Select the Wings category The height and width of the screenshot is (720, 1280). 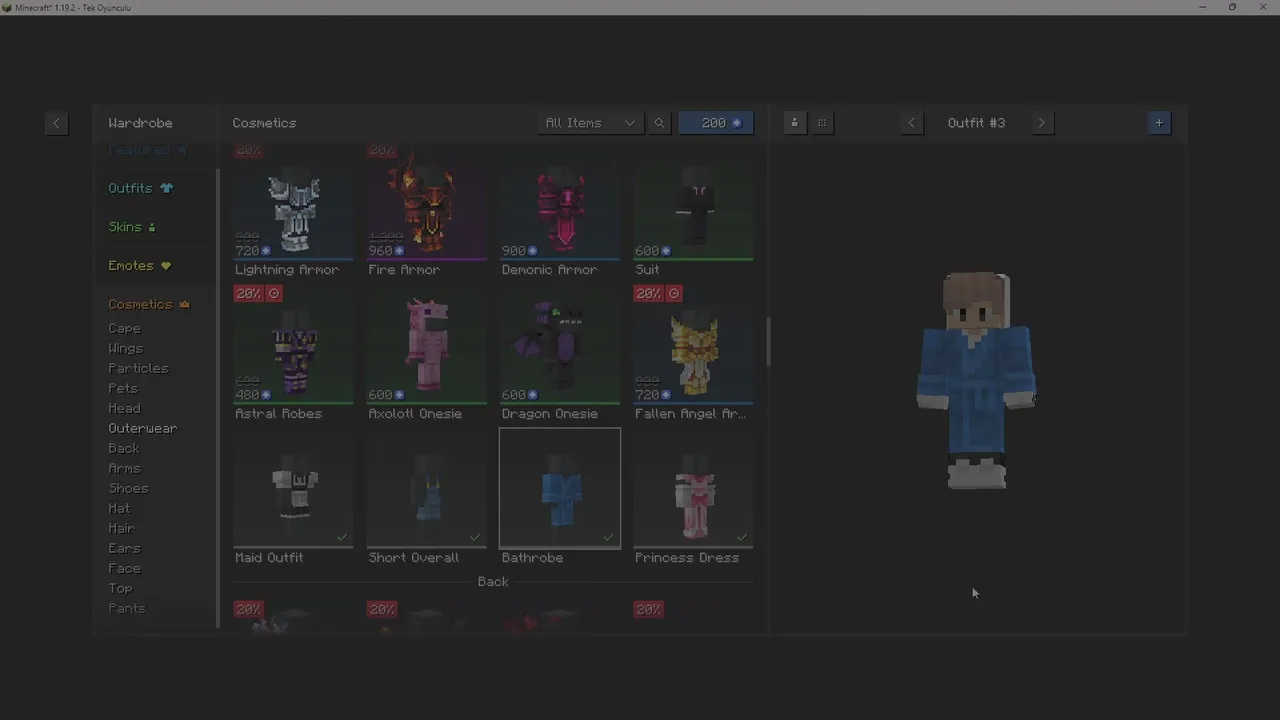coord(126,348)
